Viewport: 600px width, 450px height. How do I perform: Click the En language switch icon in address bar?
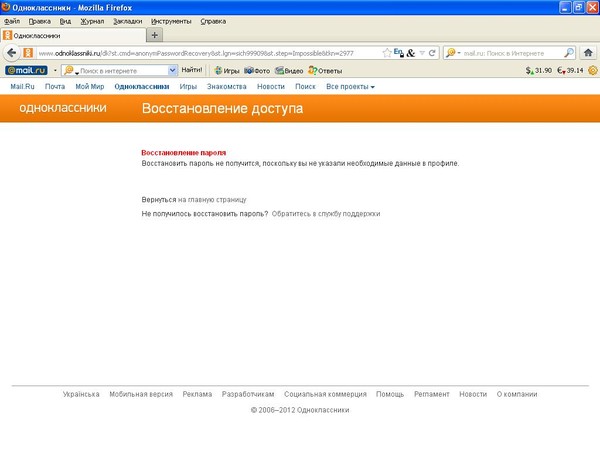399,53
